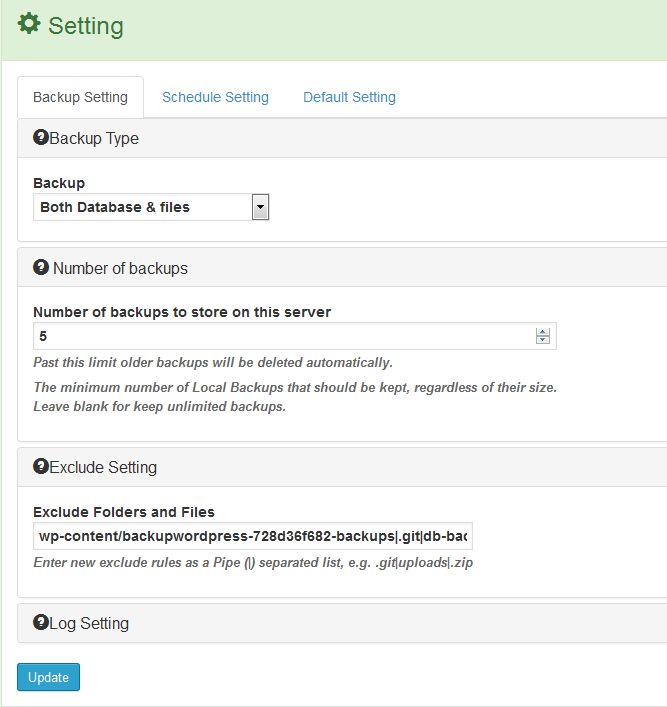Open the Backup type dropdown

click(x=259, y=207)
